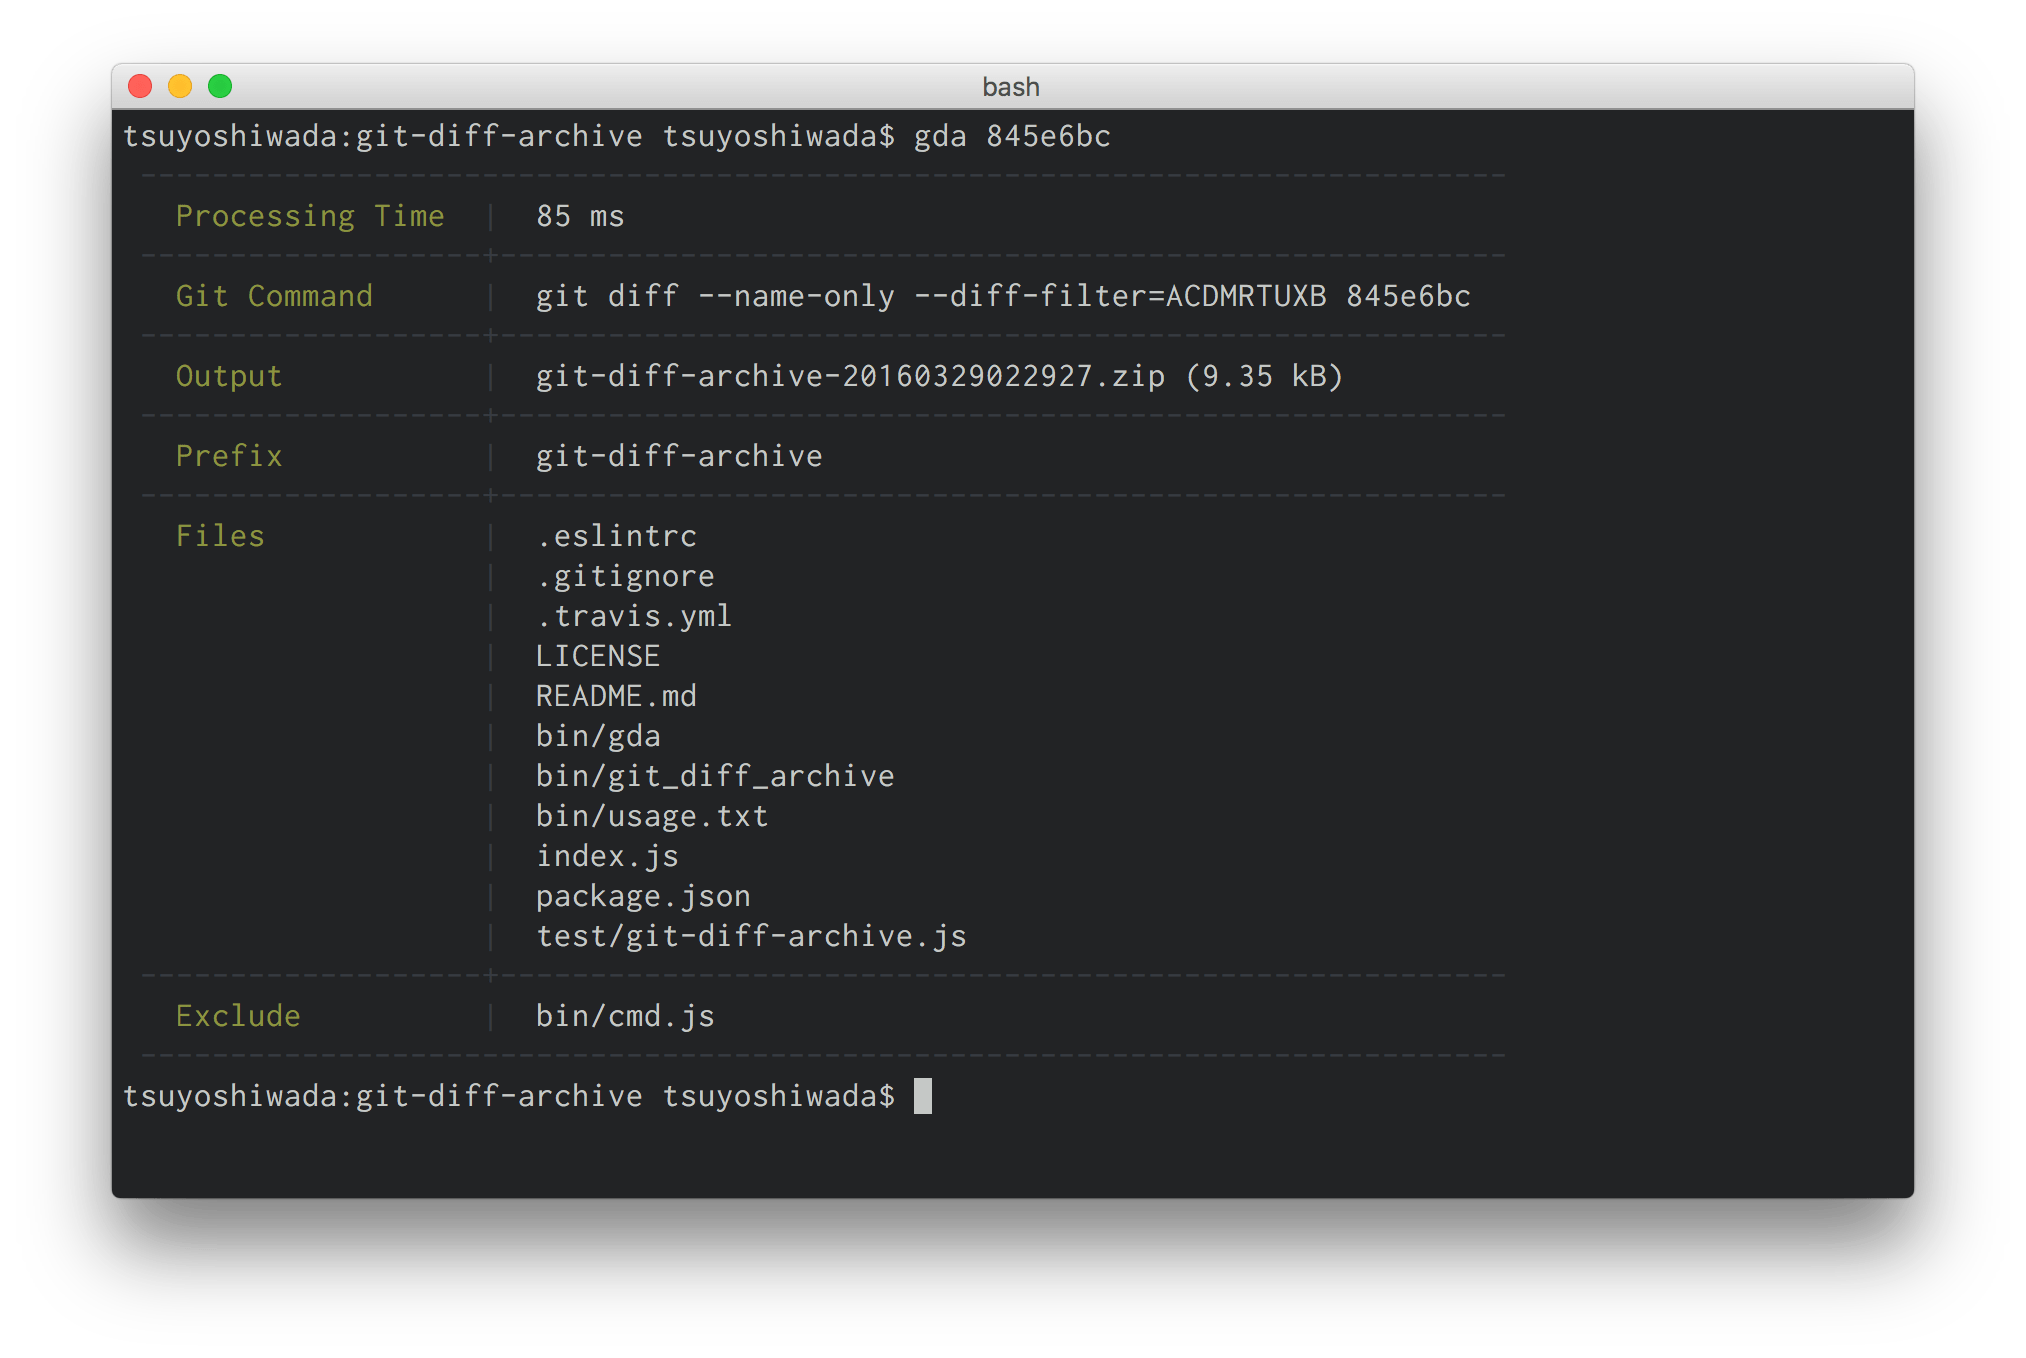Click the Prefix label
The image size is (2026, 1358).
229,455
